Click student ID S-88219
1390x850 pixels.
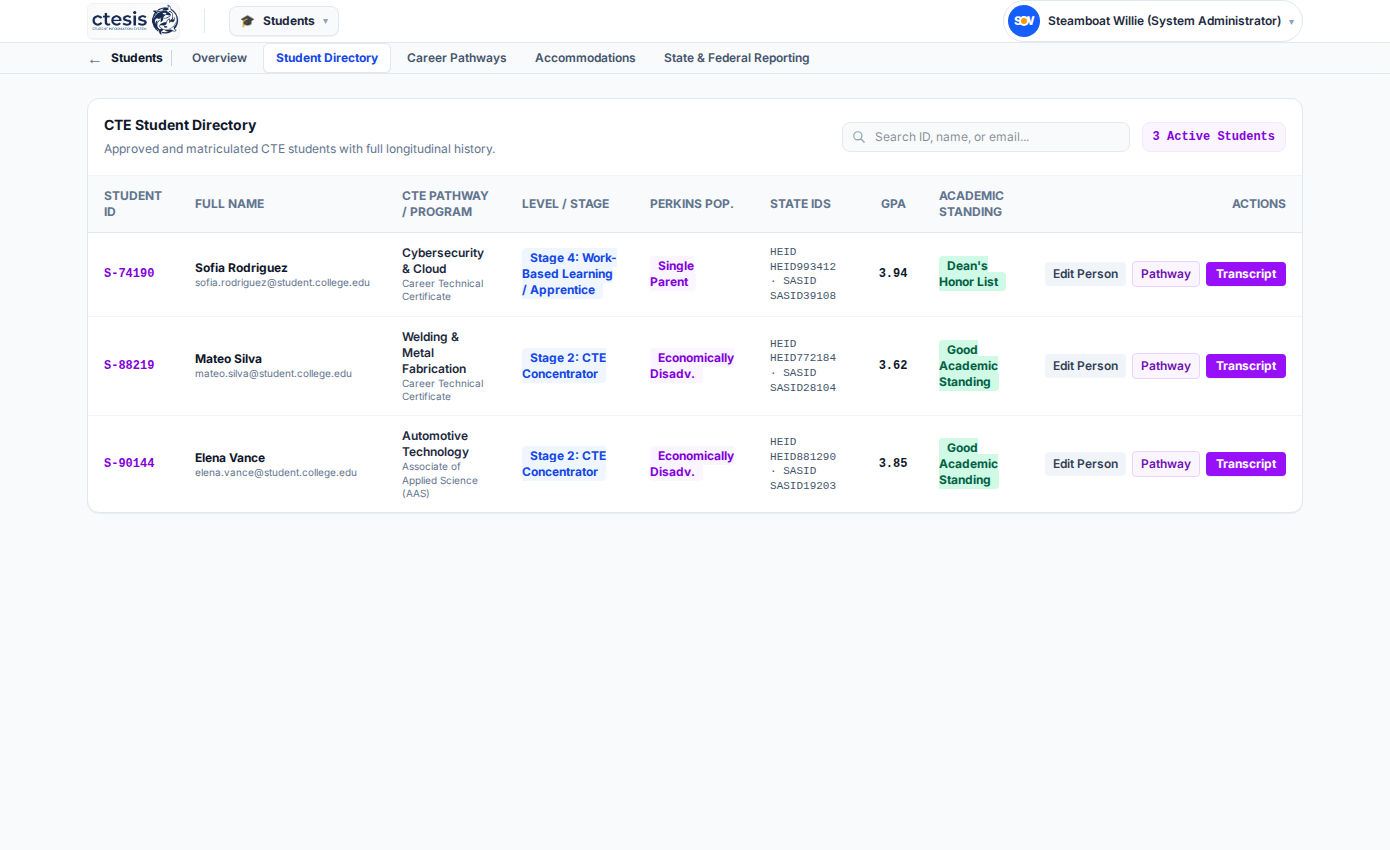point(129,366)
